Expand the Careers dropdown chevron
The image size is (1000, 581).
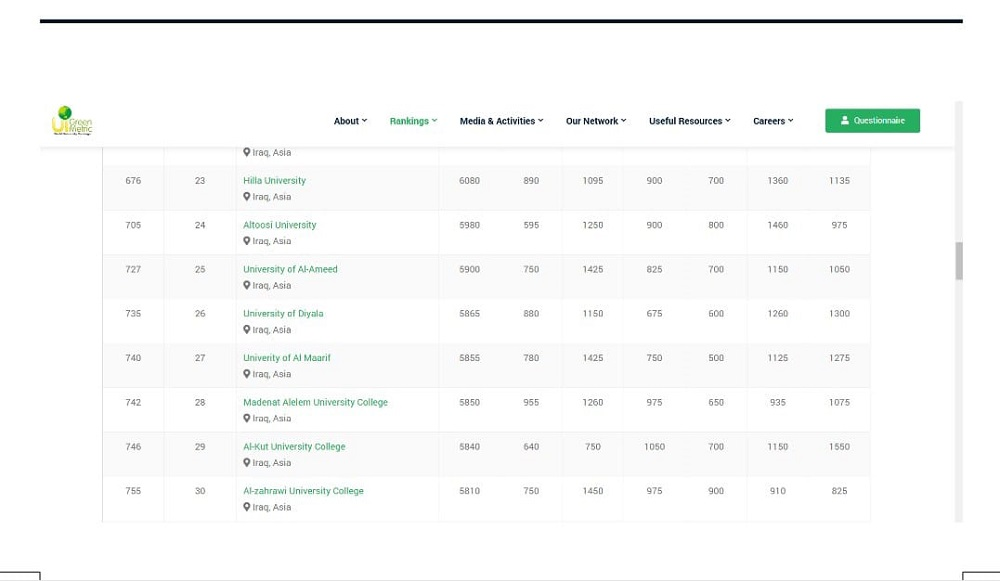pos(791,121)
